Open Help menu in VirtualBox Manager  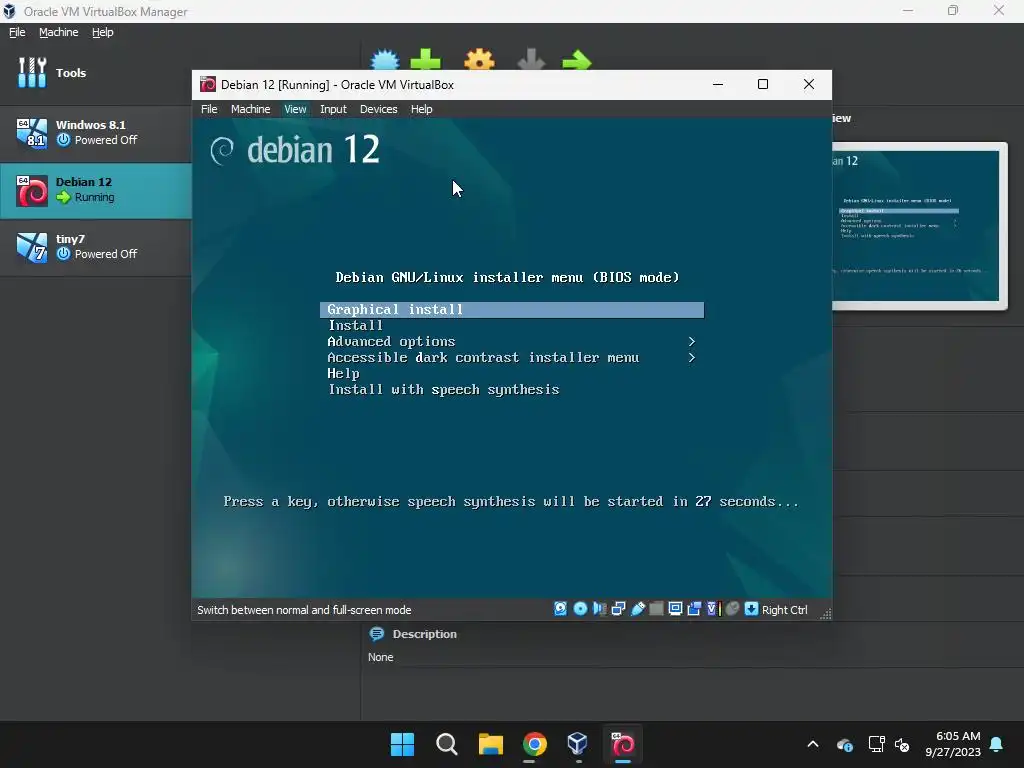pos(102,32)
